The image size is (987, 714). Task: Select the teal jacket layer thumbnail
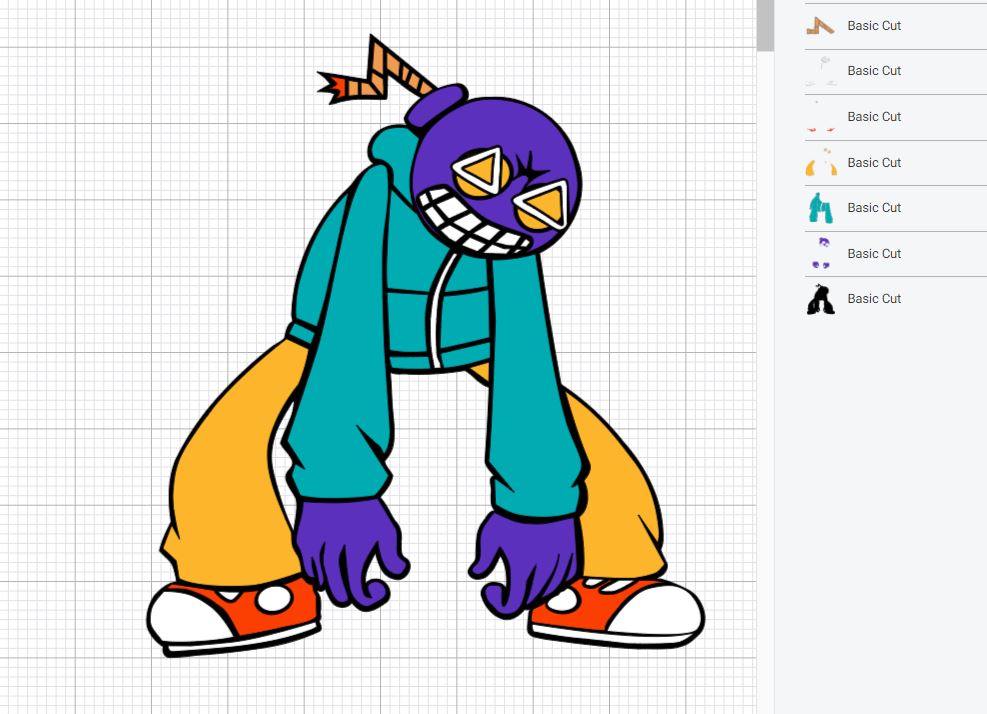pyautogui.click(x=820, y=208)
